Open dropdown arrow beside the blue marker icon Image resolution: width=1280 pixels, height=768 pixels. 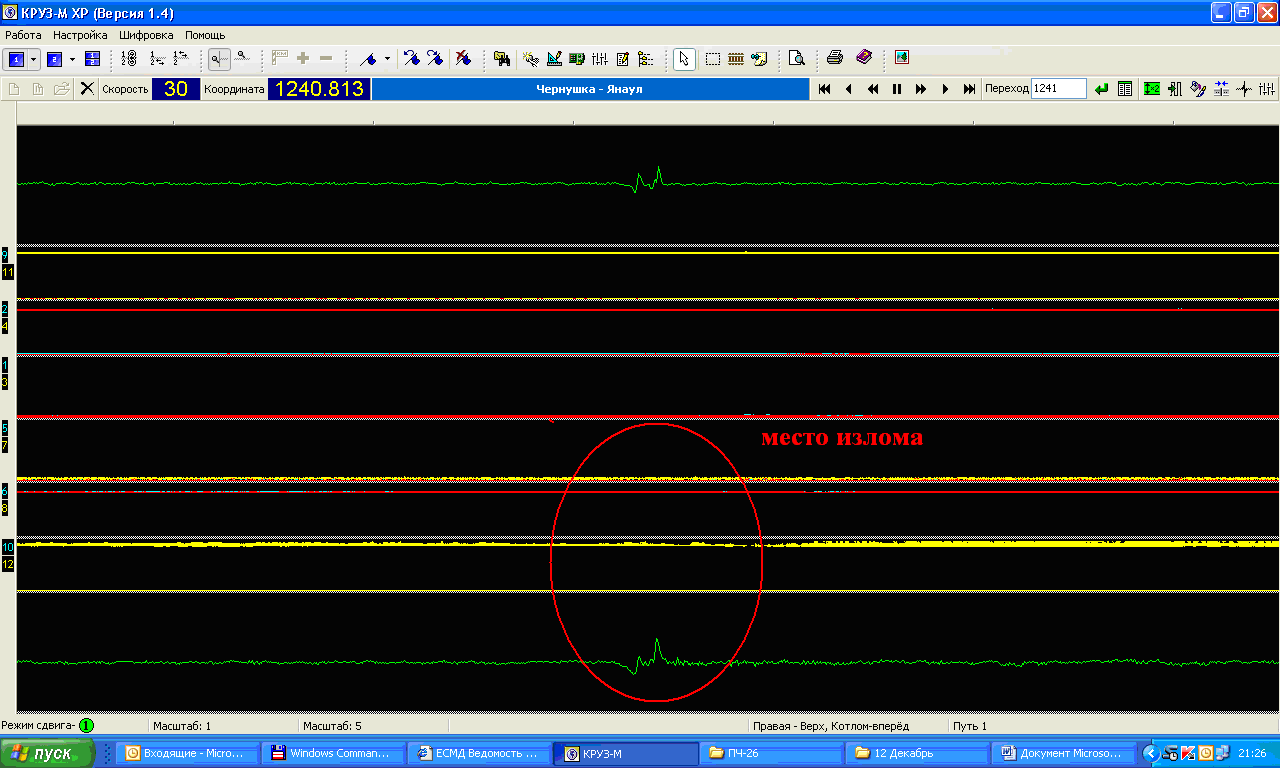387,59
